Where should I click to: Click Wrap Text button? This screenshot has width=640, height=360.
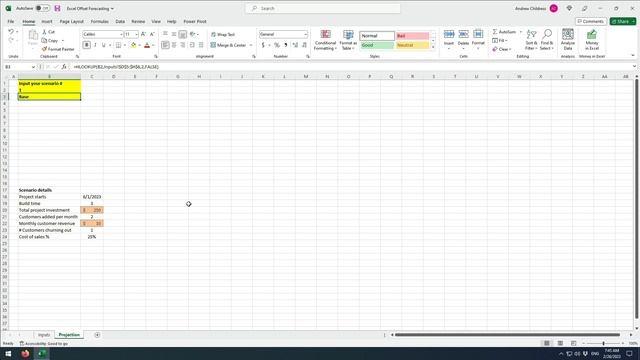click(x=223, y=34)
